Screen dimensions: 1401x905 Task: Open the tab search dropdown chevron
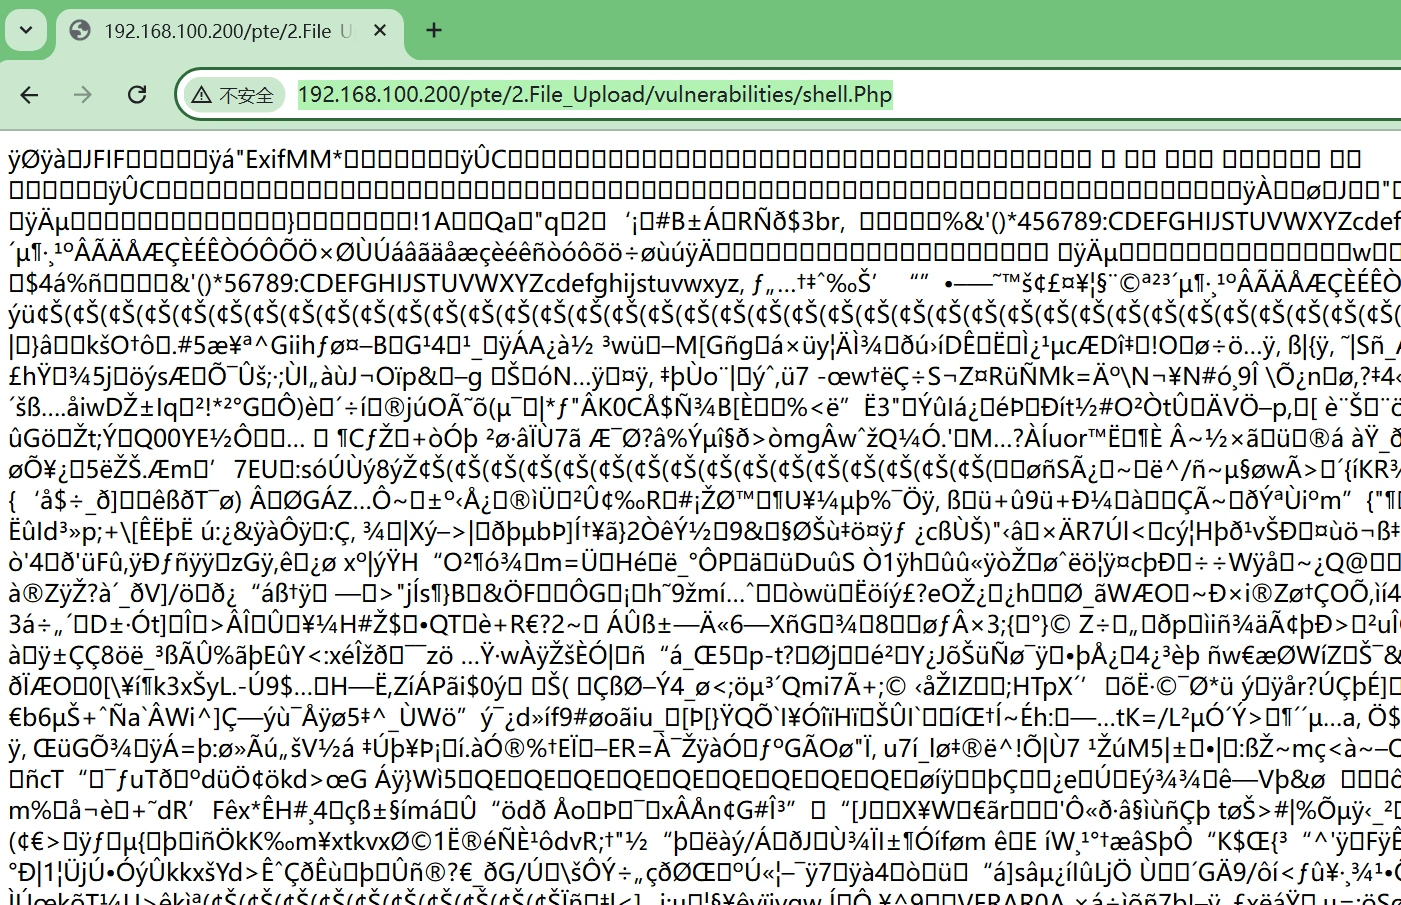[26, 30]
